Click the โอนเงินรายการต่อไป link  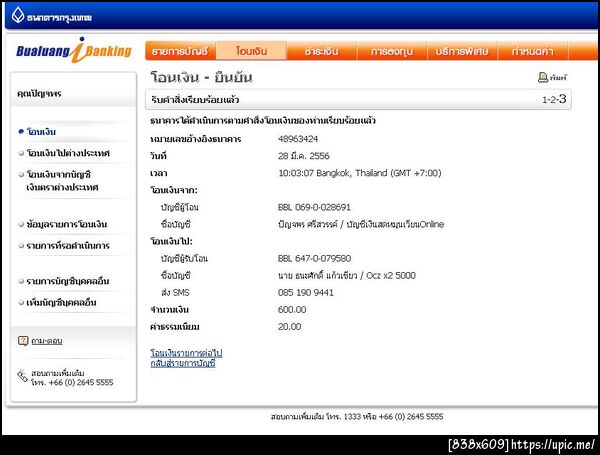(186, 353)
